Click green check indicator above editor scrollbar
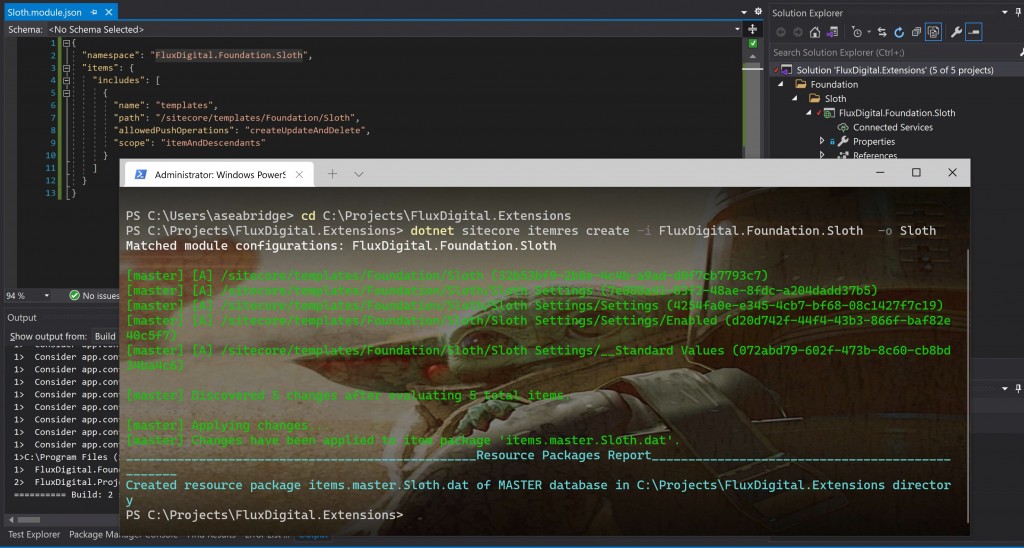This screenshot has width=1024, height=548. tap(752, 43)
